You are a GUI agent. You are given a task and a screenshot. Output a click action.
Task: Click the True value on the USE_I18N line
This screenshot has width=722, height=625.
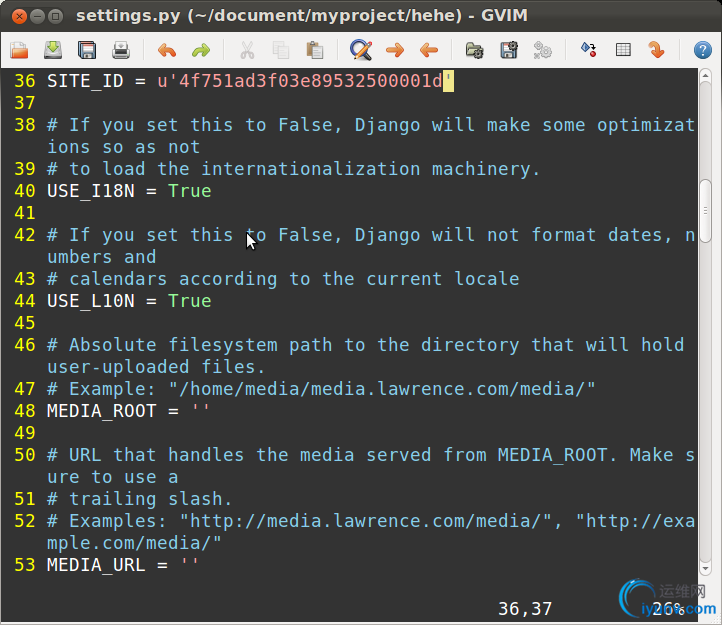click(190, 191)
